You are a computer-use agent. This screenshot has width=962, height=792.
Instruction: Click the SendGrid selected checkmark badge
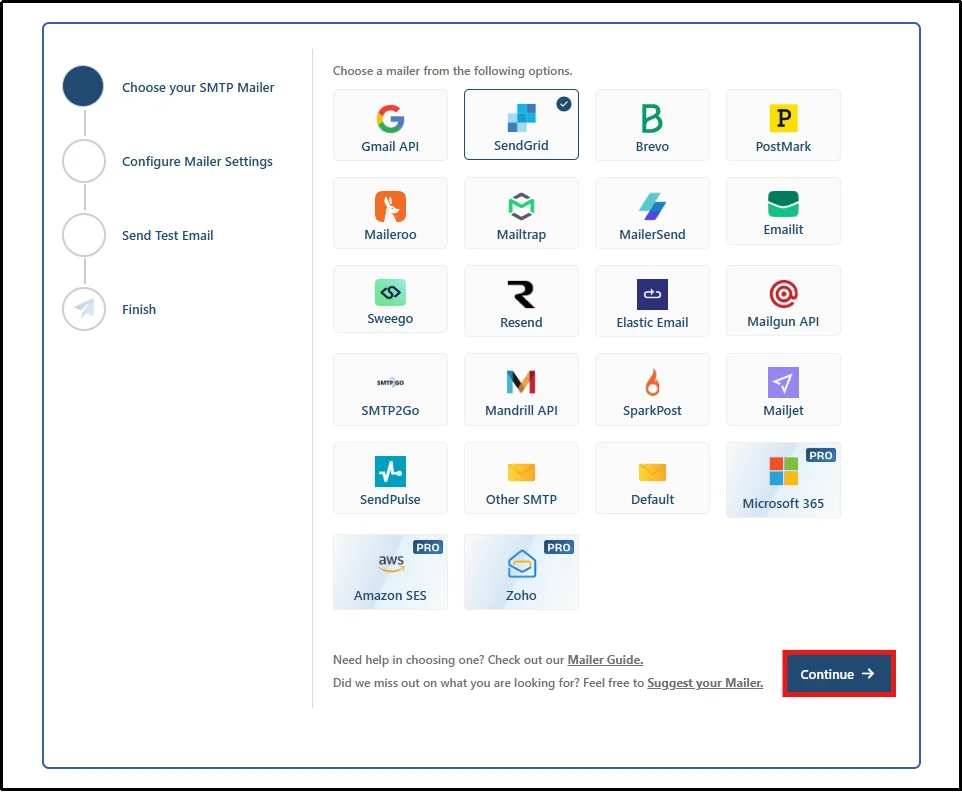point(564,104)
